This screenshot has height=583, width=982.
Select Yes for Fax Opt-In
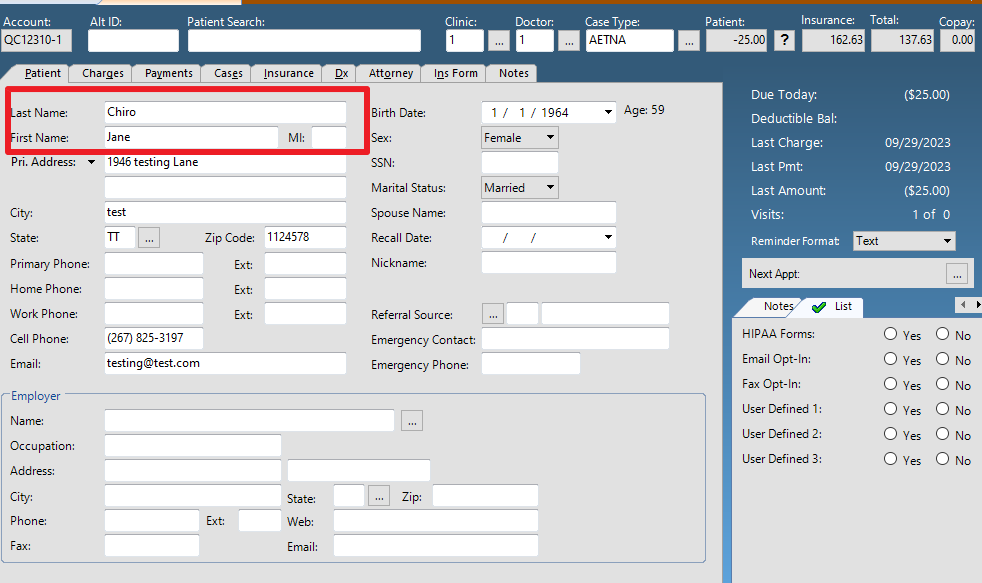[x=891, y=384]
